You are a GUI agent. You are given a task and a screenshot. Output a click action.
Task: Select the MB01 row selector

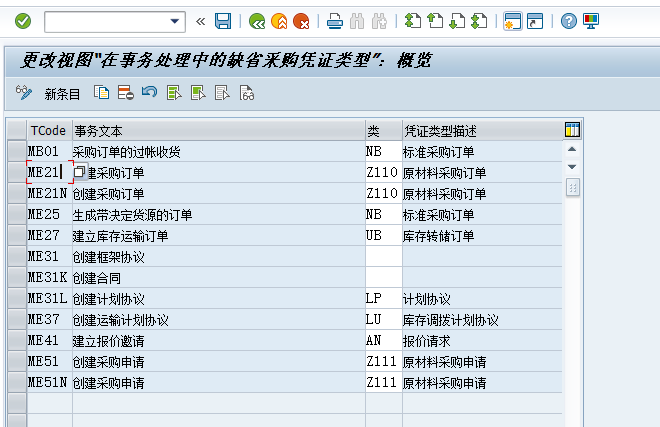pyautogui.click(x=17, y=151)
